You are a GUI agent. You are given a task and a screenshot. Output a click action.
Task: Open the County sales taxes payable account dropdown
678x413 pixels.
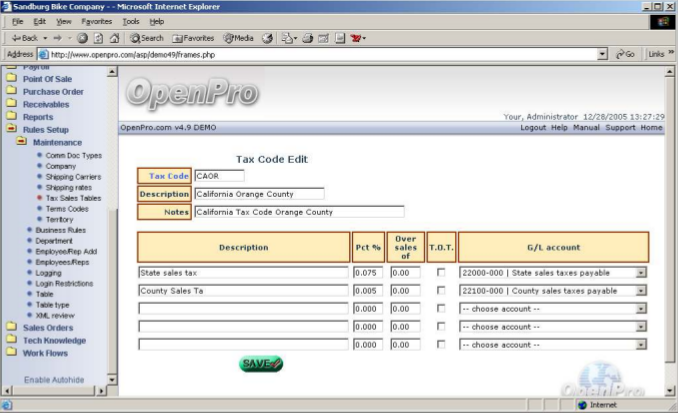point(641,291)
